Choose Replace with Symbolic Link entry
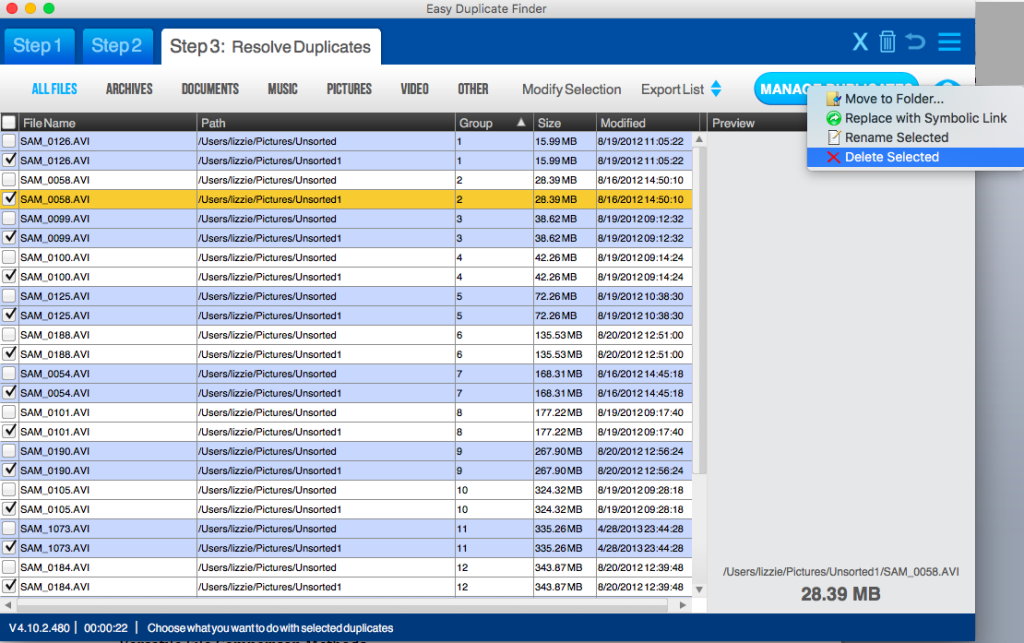Screen dimensions: 1024x643 point(916,118)
